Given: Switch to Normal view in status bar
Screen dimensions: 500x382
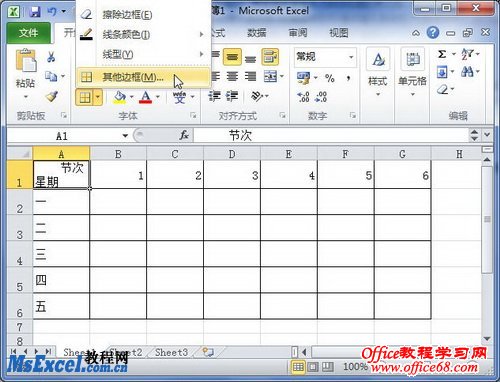Looking at the screenshot, I should tap(298, 367).
